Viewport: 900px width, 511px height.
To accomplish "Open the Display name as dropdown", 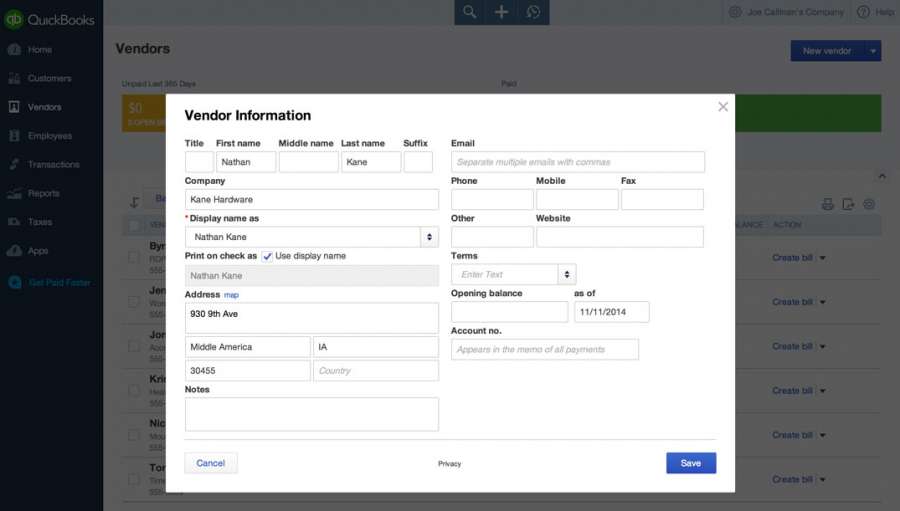I will (429, 237).
